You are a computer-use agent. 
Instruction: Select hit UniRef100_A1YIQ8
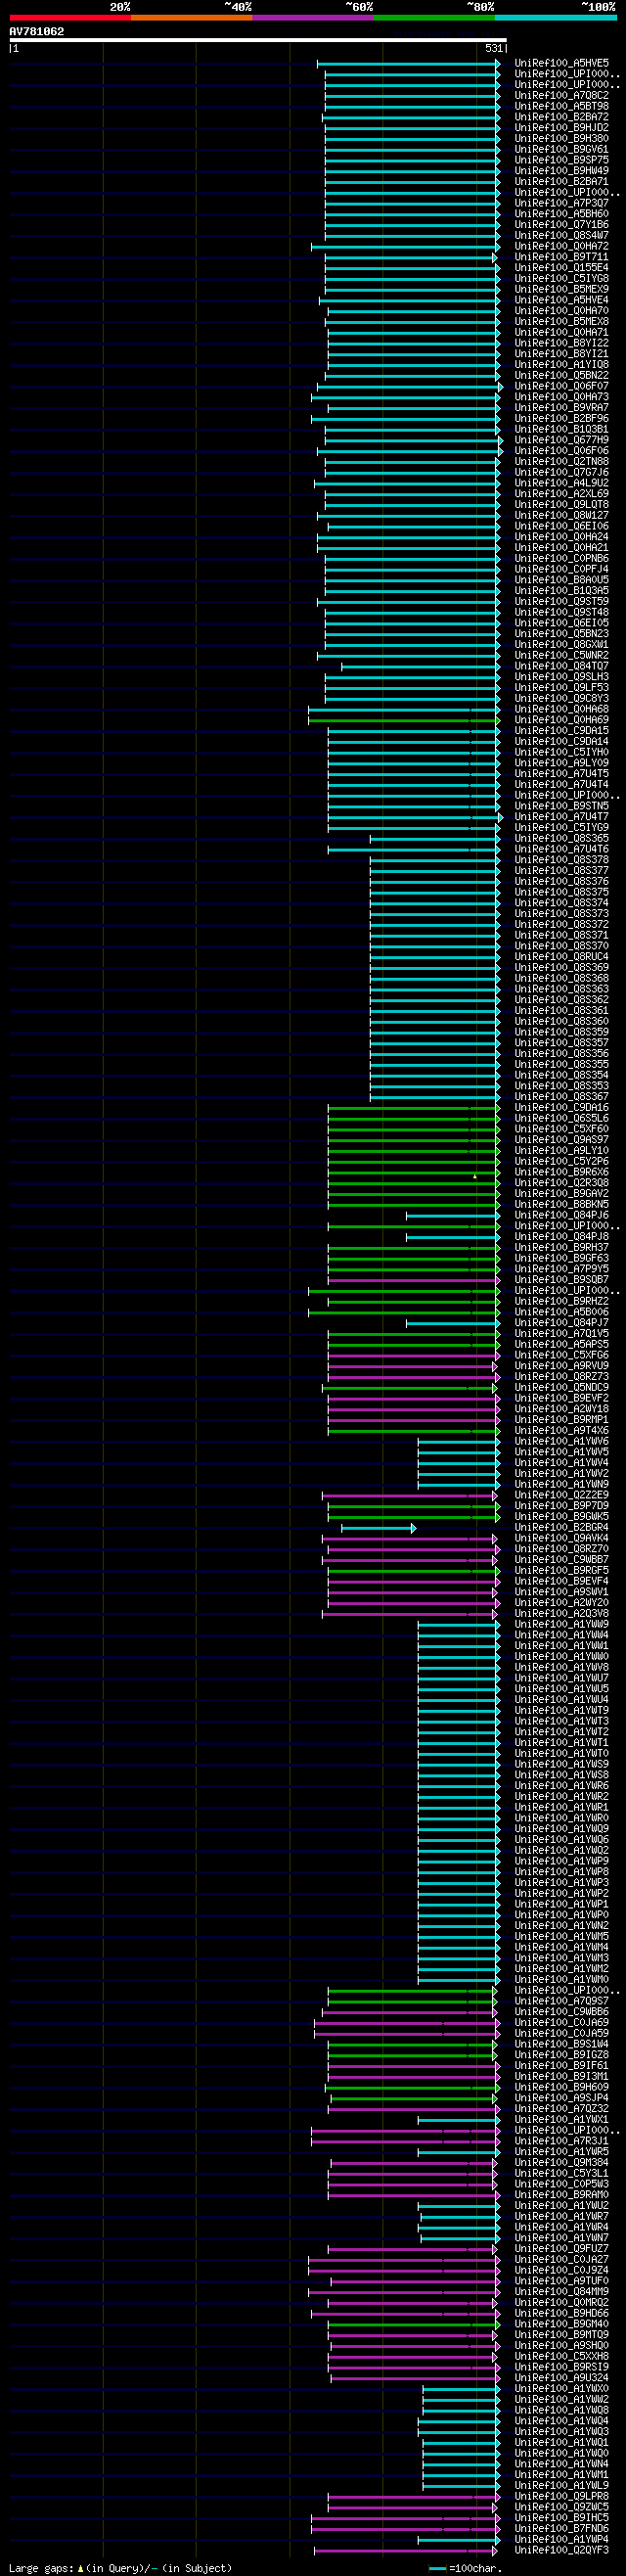pos(561,365)
